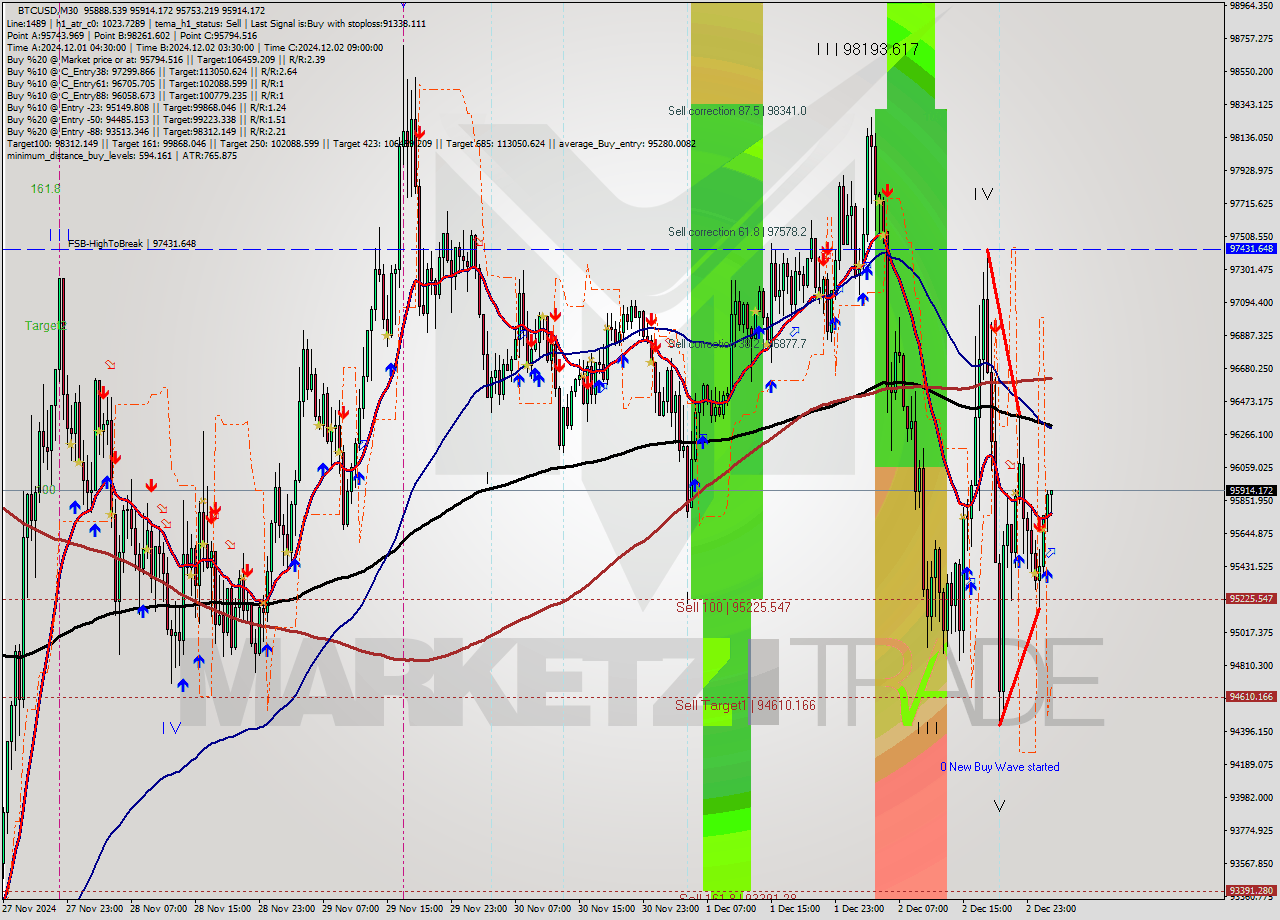Select the 'Buy %20 @ Market price' info line

(x=165, y=59)
